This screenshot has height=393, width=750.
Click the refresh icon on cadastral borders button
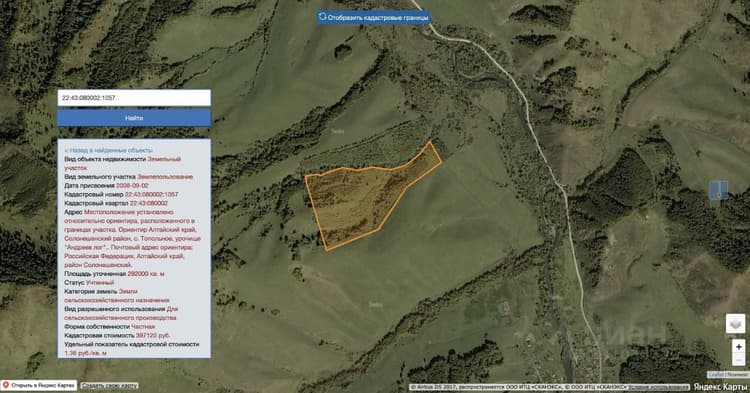pos(322,17)
